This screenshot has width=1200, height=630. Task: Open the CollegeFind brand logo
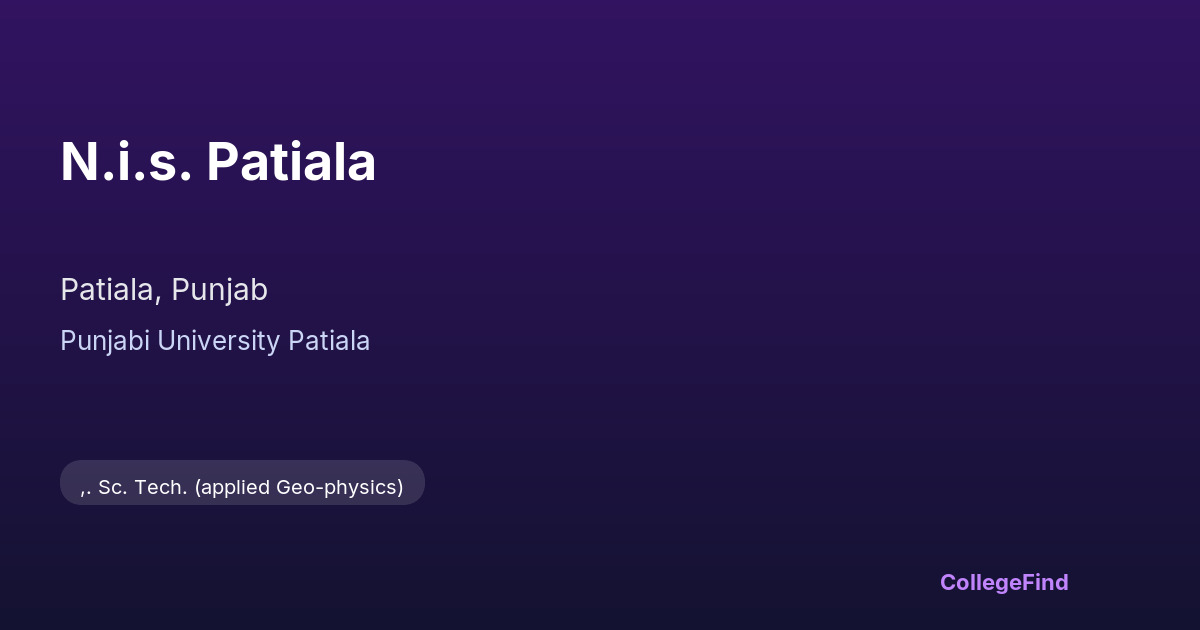click(1003, 582)
